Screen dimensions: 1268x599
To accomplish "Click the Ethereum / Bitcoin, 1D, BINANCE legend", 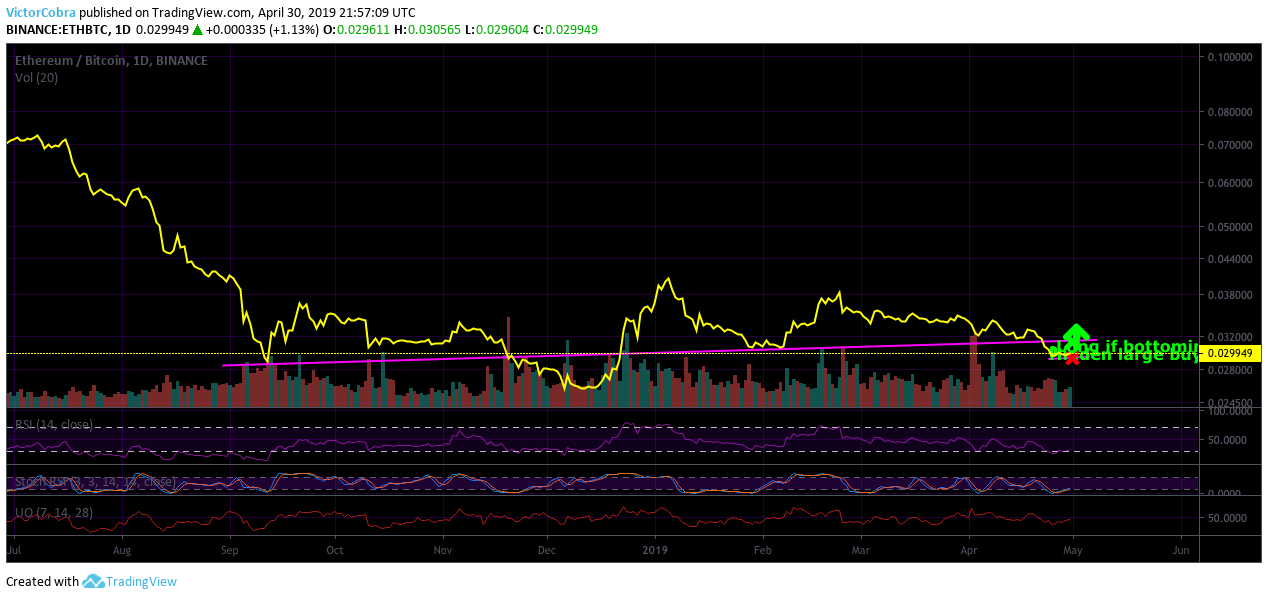I will [111, 61].
